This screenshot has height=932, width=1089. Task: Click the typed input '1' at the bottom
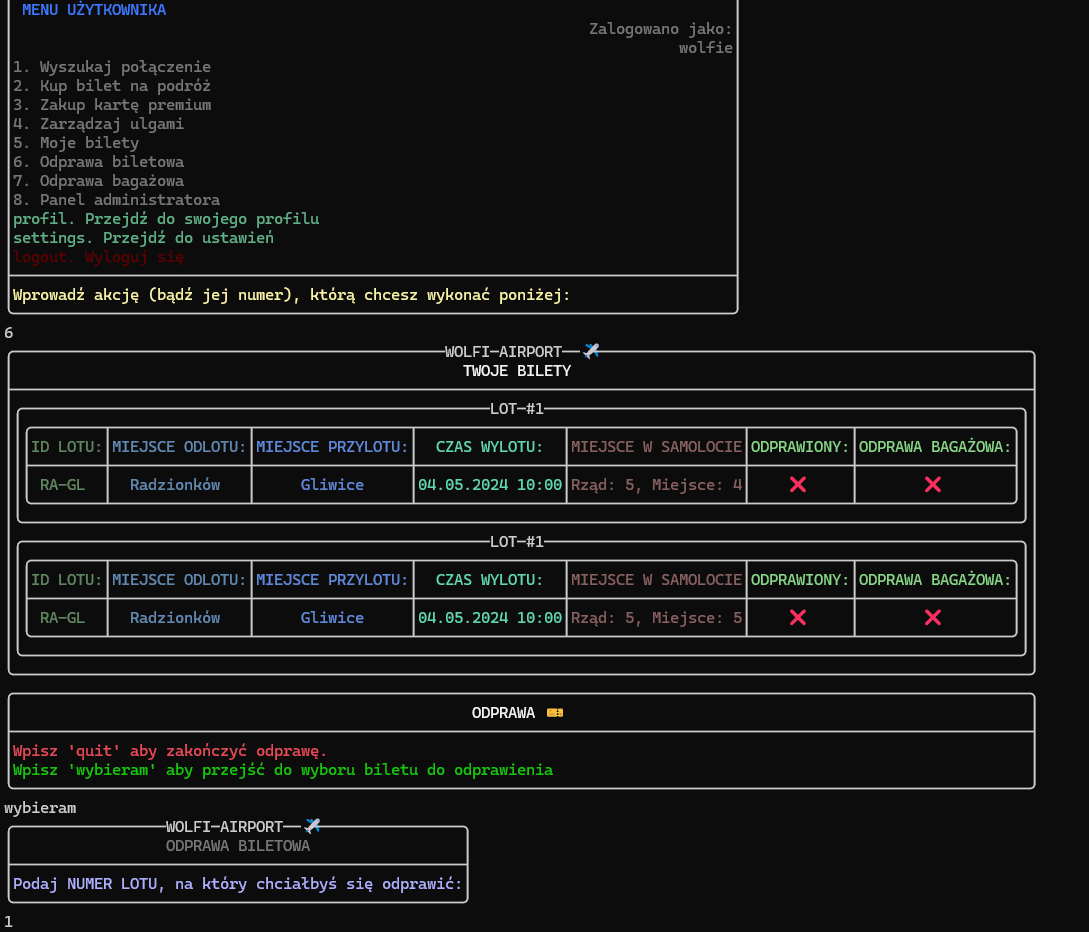pyautogui.click(x=8, y=922)
